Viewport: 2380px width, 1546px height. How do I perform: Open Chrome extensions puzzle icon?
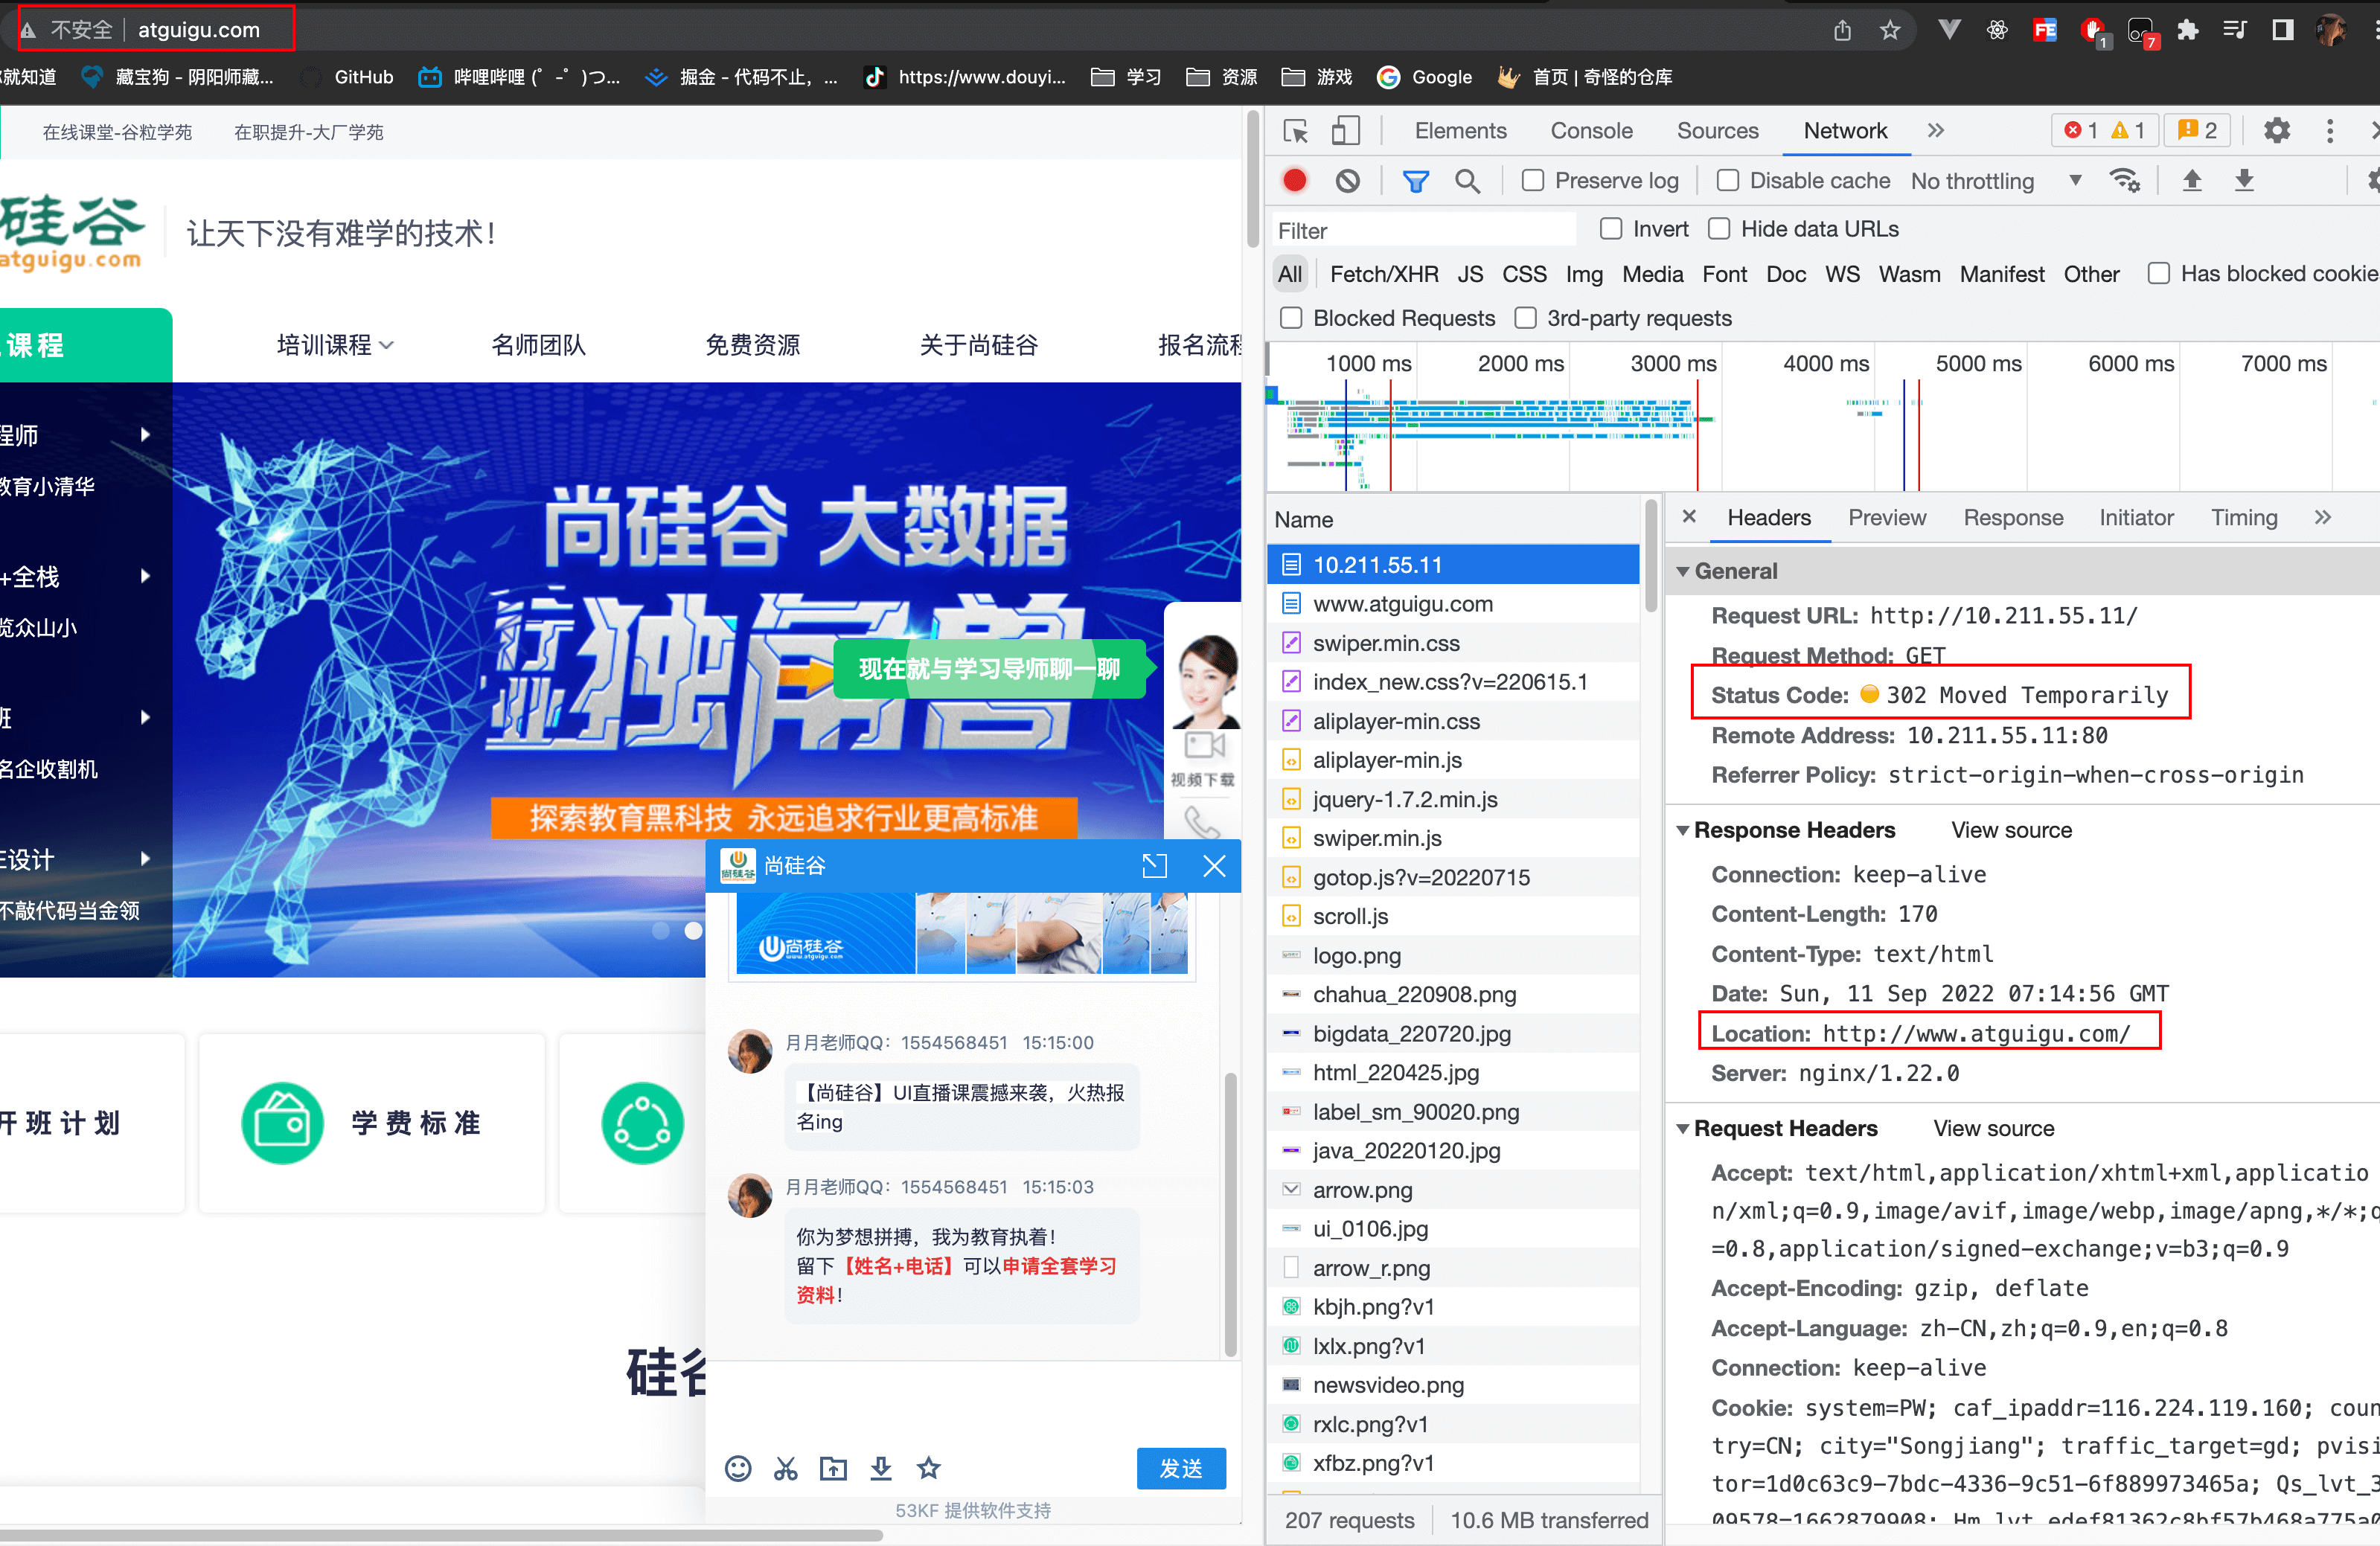(x=2187, y=30)
